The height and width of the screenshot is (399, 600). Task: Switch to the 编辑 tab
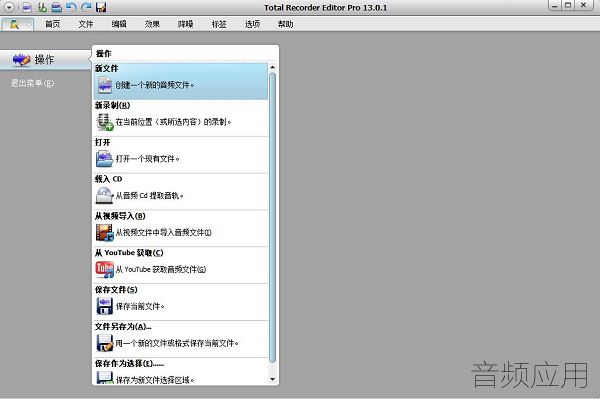click(119, 24)
